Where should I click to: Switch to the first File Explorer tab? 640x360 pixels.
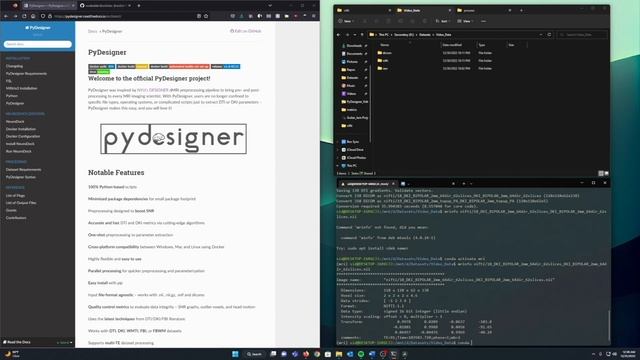coord(362,10)
